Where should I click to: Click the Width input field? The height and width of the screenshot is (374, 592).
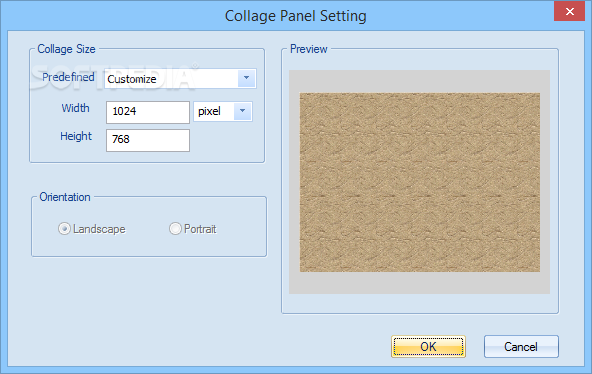coord(148,112)
